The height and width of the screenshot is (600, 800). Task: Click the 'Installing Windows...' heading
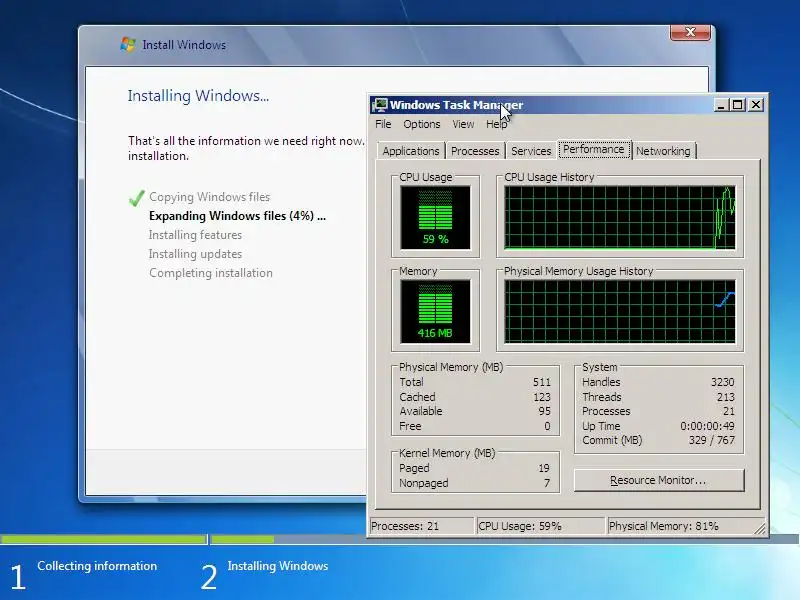click(198, 96)
